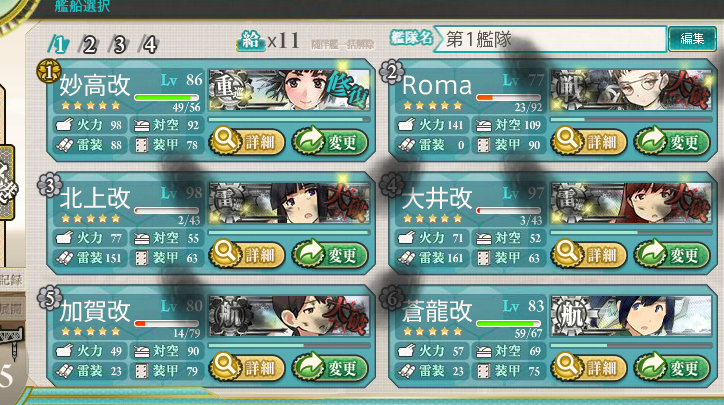
Task: Click the change arrow icon for 大井改
Action: pyautogui.click(x=651, y=253)
